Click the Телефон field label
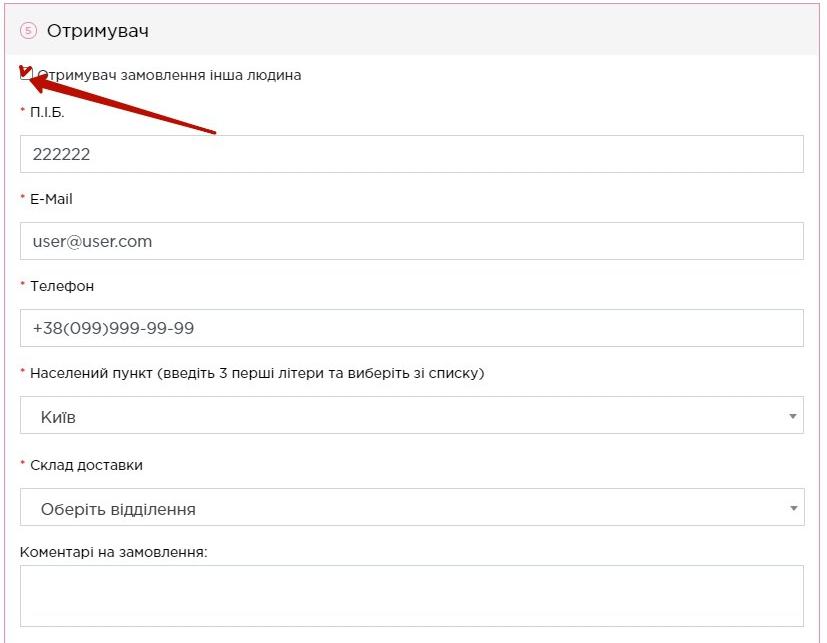The height and width of the screenshot is (643, 827). click(62, 286)
